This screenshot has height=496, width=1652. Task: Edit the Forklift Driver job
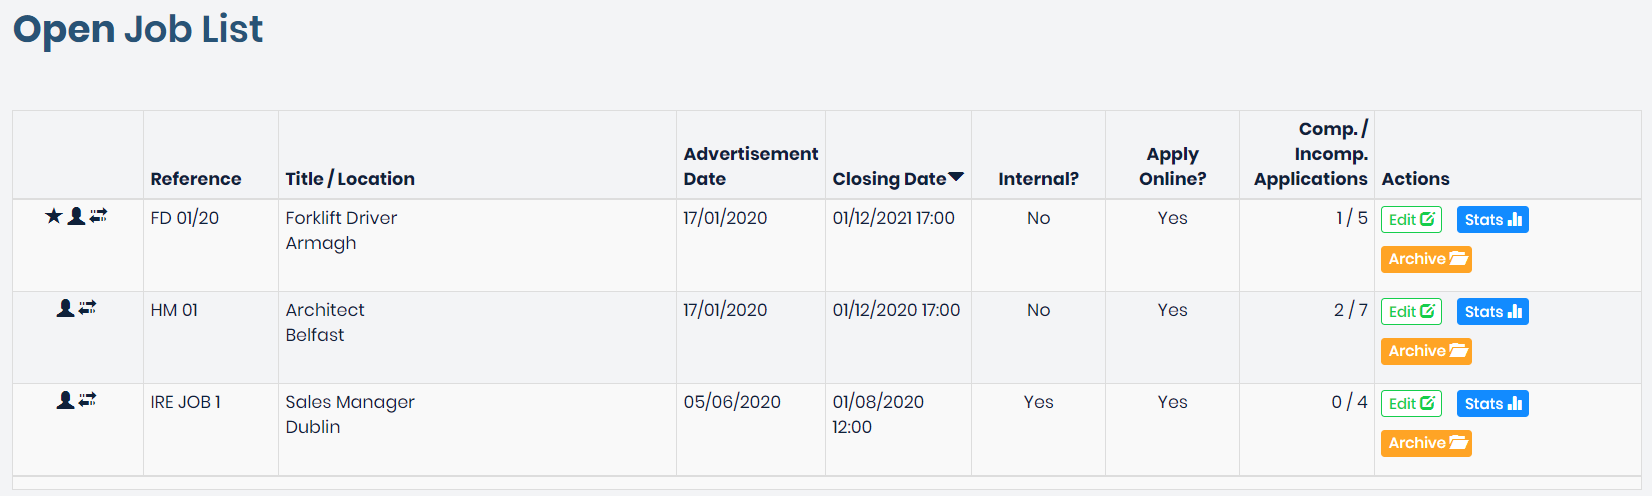(x=1411, y=220)
